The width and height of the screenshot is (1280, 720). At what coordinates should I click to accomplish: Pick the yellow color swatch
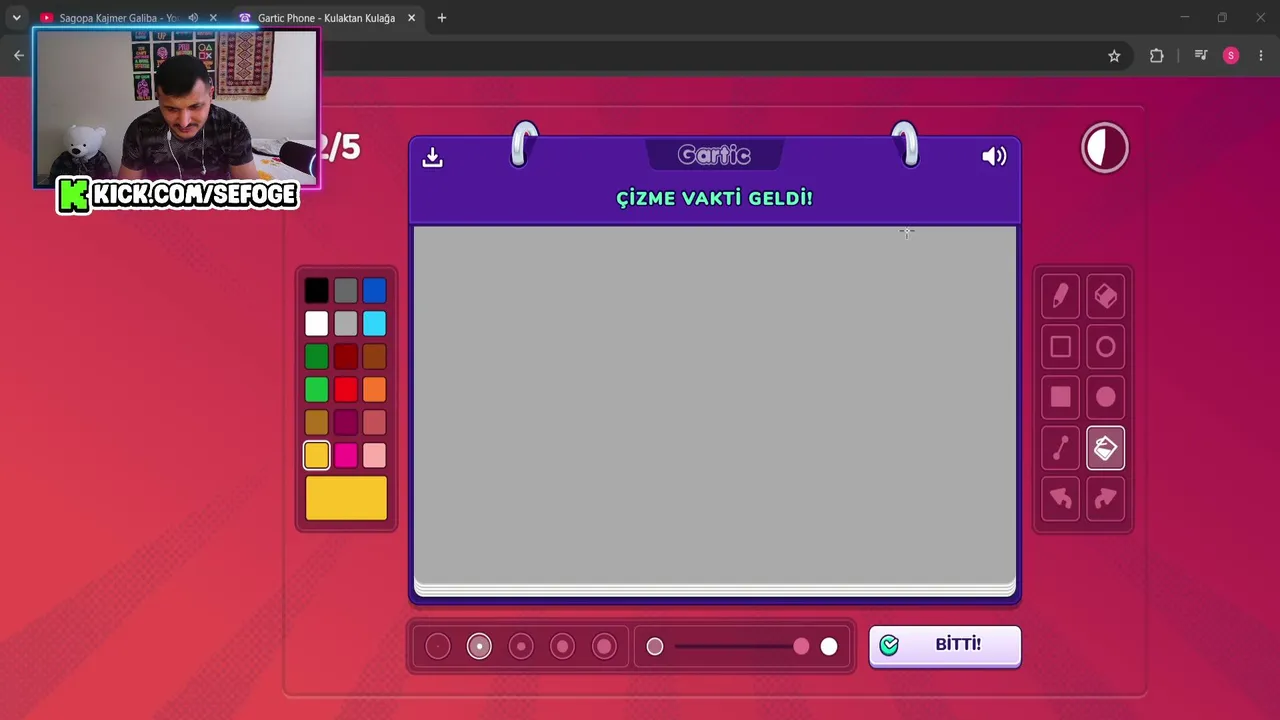point(316,456)
